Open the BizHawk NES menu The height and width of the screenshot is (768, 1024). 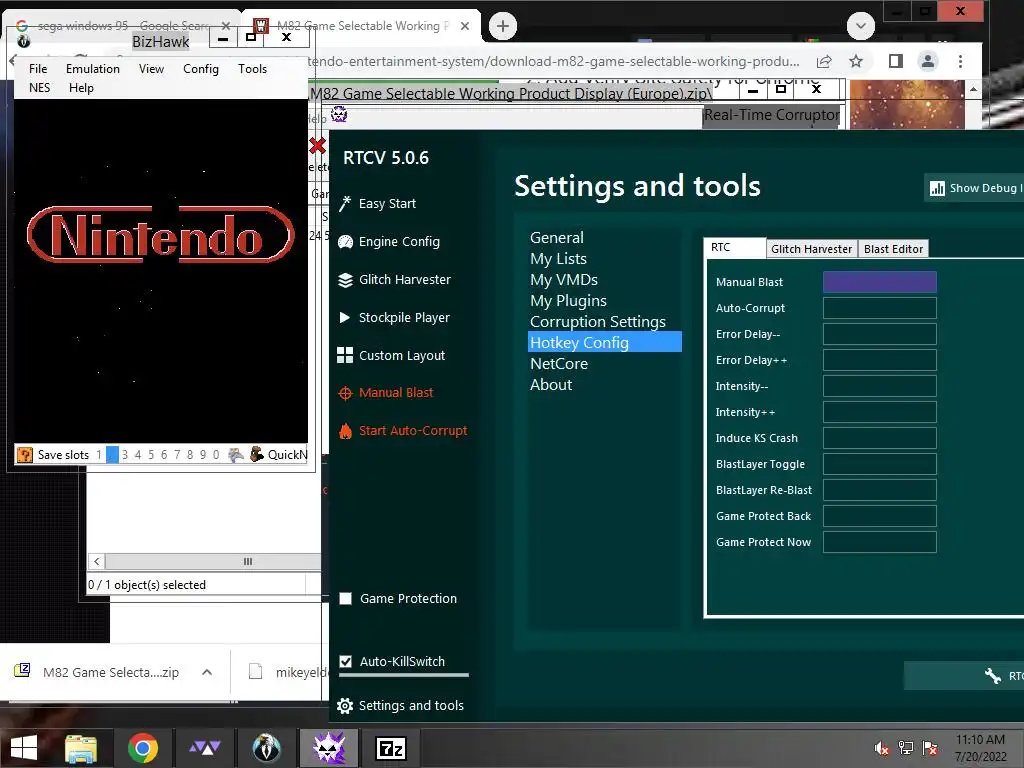pos(39,88)
